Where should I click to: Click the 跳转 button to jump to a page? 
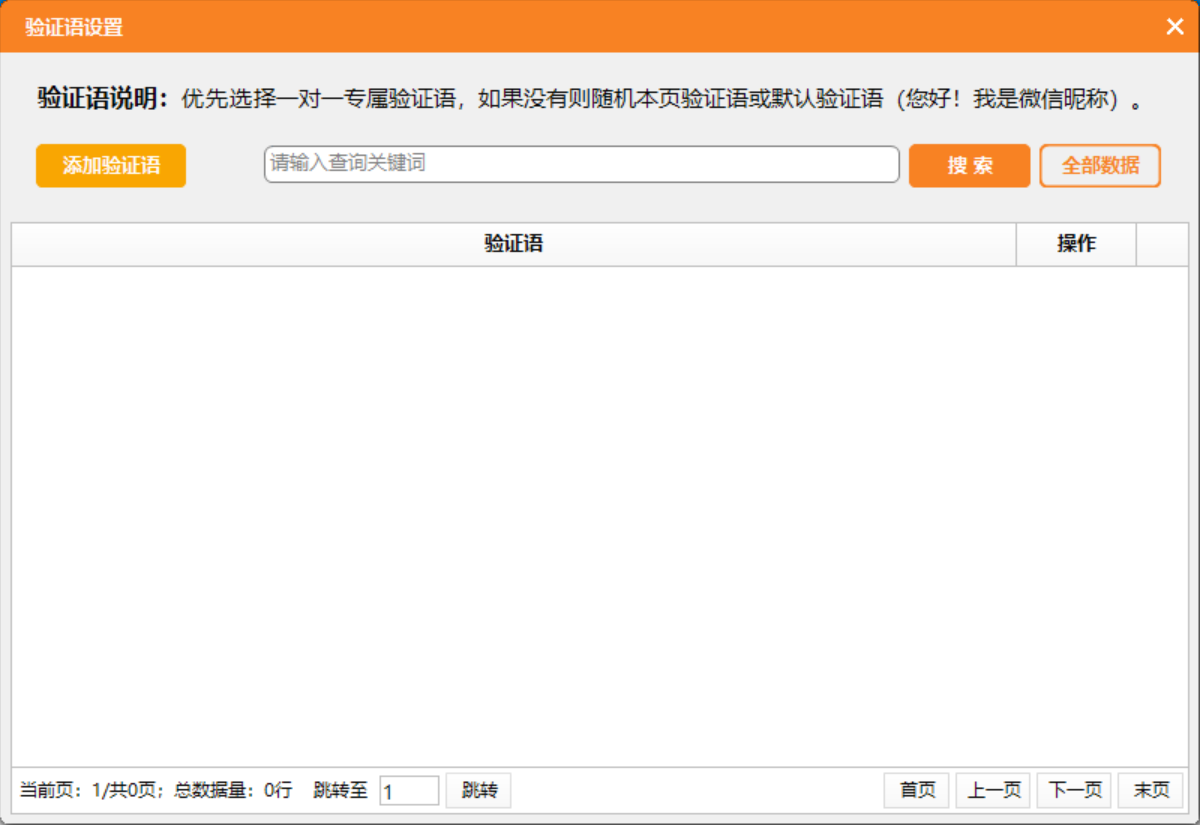pos(478,790)
